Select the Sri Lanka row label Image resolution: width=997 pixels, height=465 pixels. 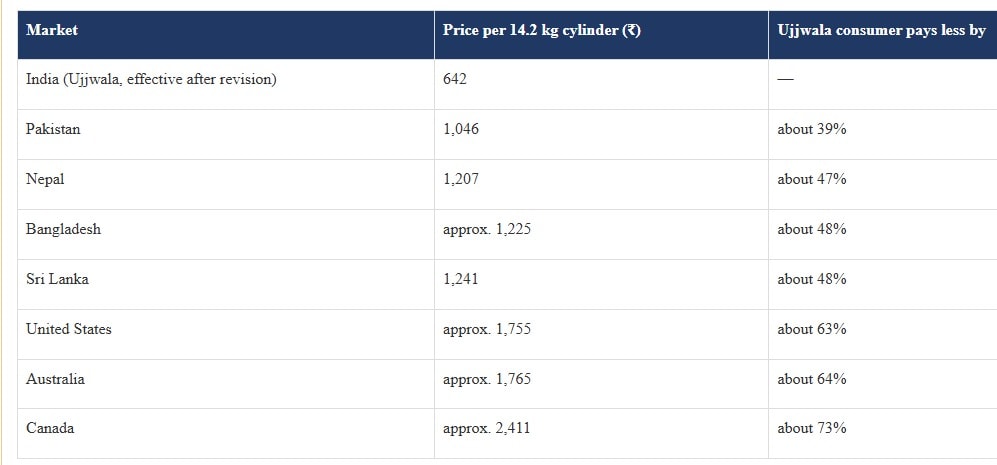[x=57, y=279]
